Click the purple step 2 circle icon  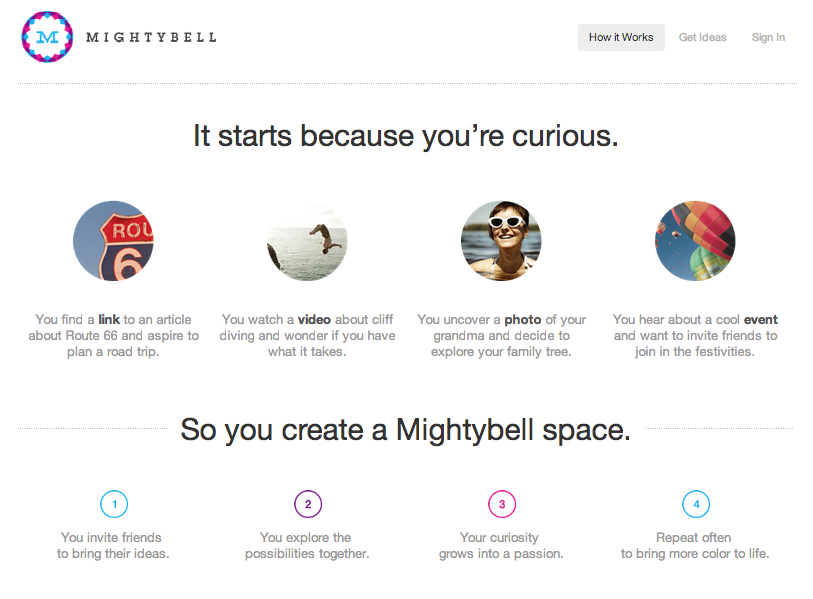[x=308, y=504]
